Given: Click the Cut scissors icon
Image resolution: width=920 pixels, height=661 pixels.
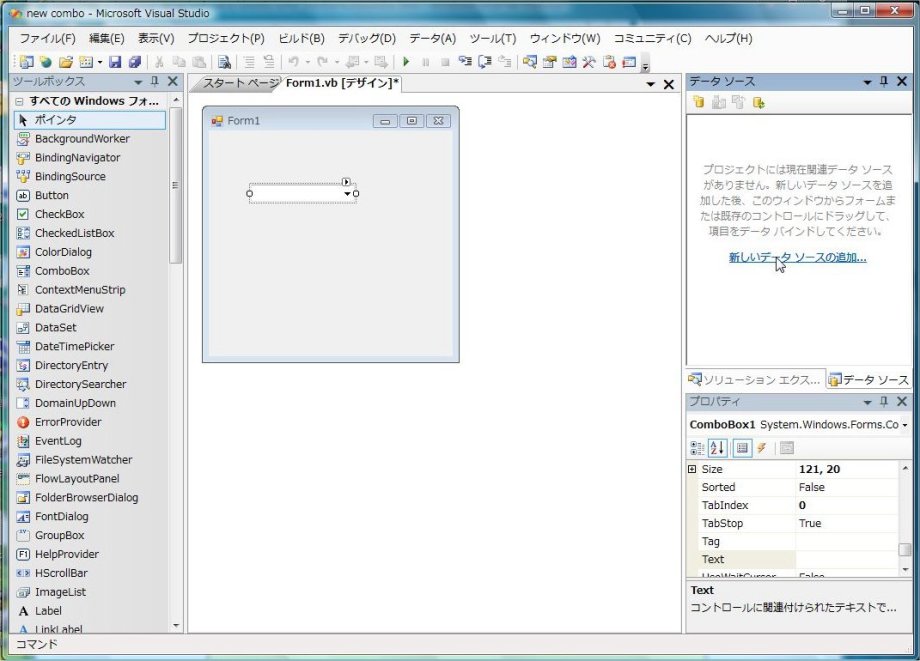Looking at the screenshot, I should pos(159,62).
